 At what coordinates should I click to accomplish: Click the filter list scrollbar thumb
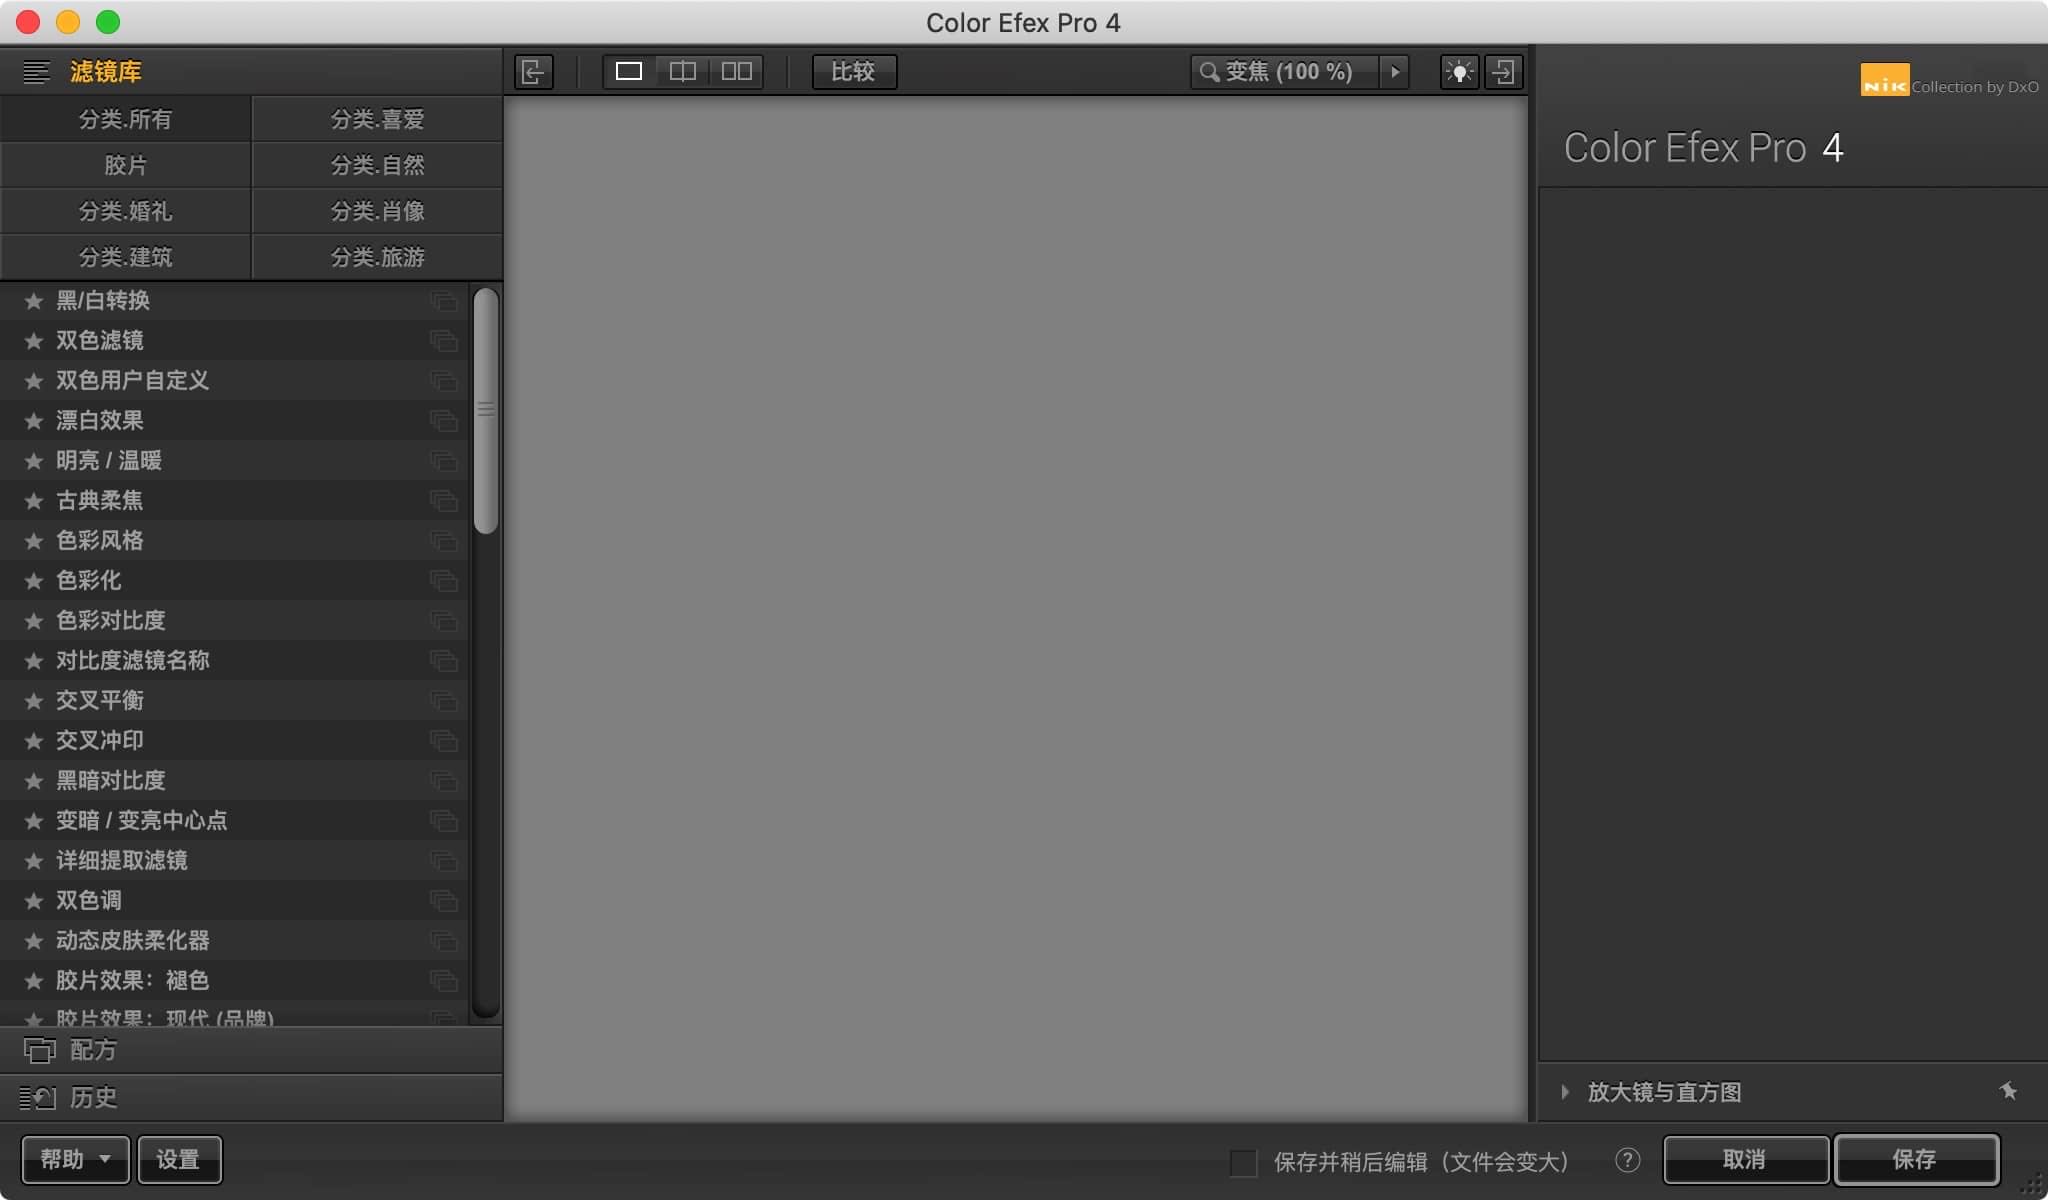point(485,410)
